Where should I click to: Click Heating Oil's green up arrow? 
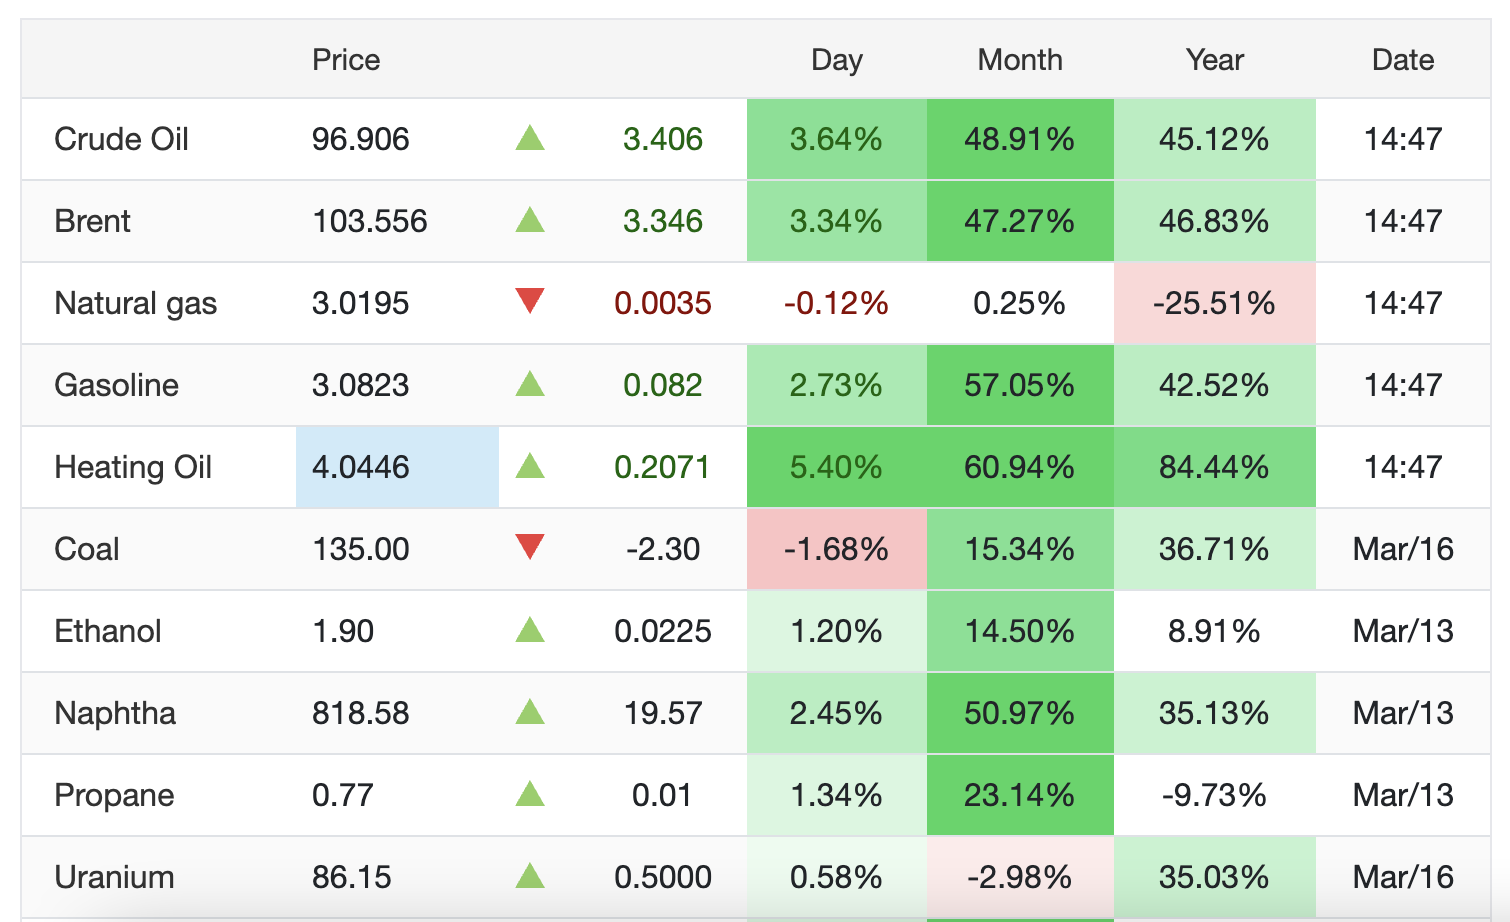click(529, 466)
